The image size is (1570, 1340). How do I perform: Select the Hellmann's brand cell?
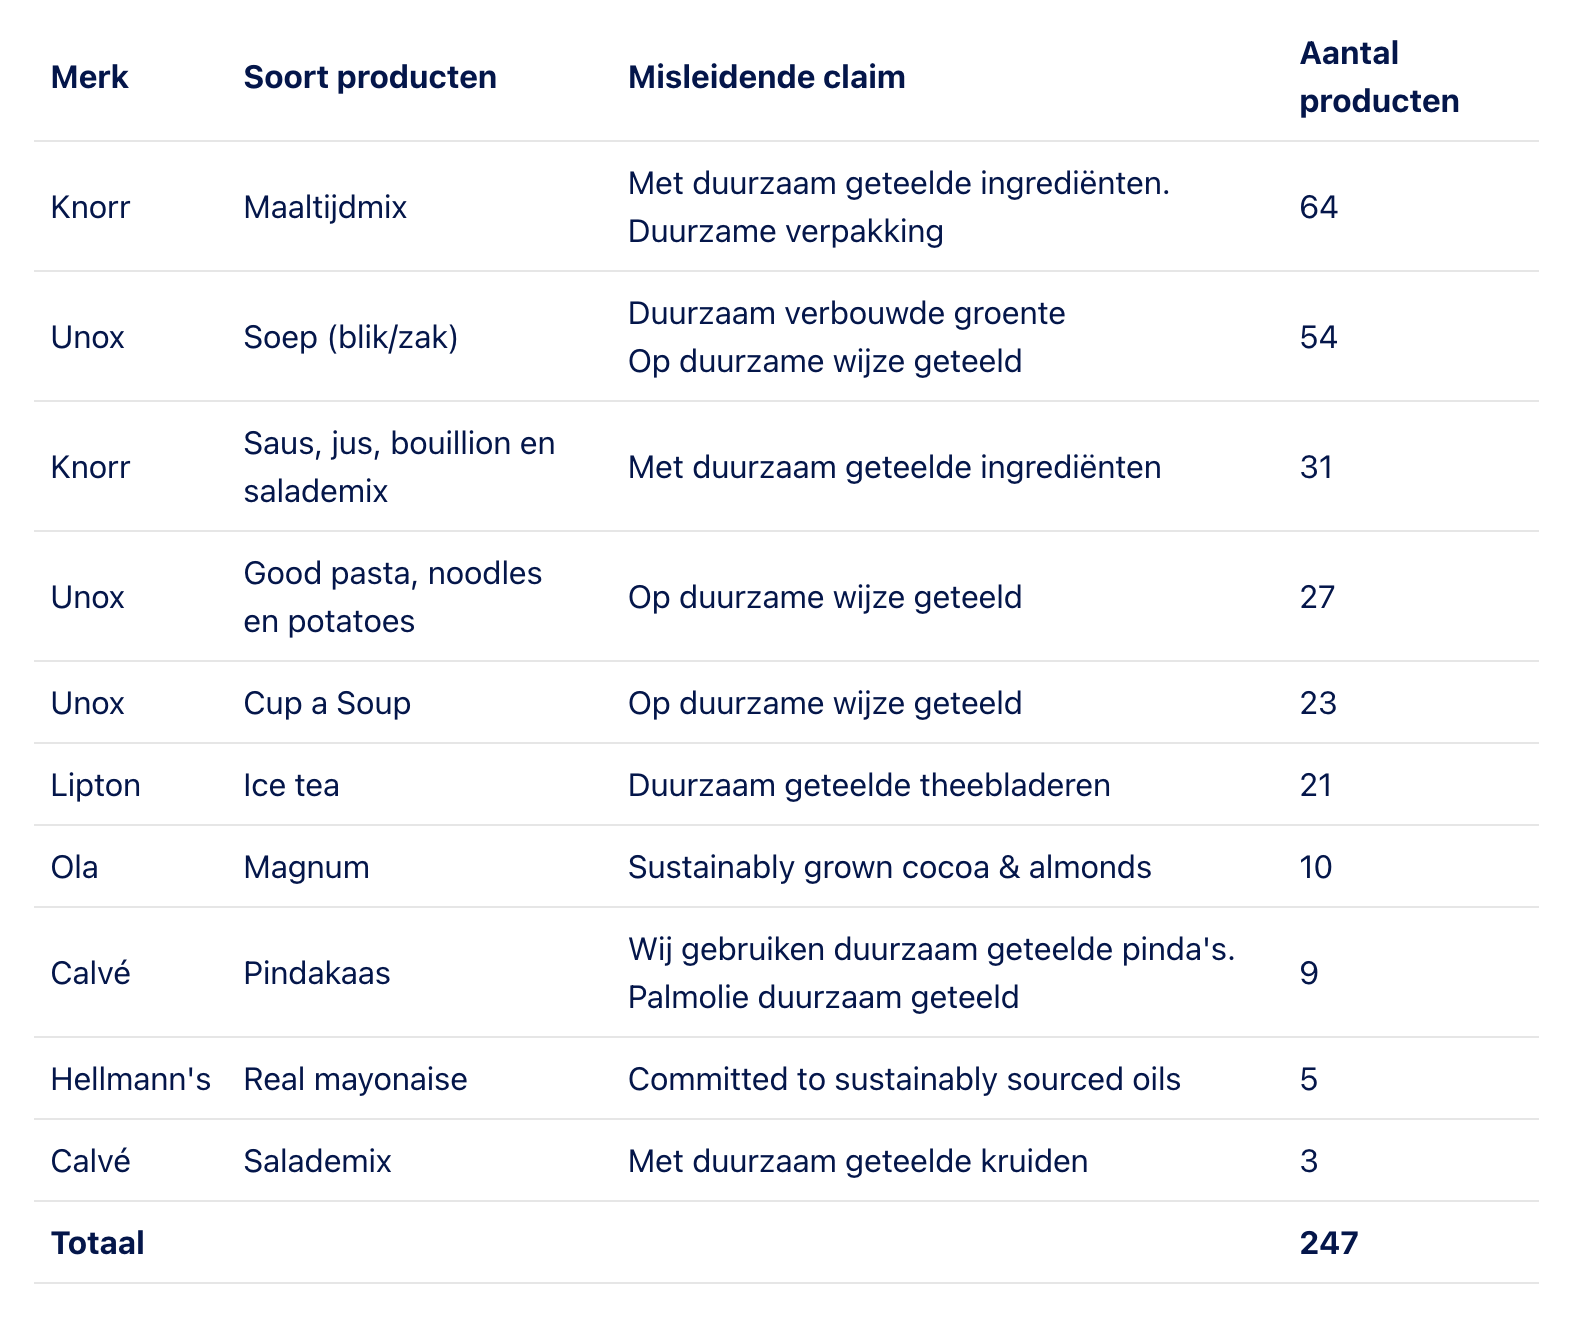(130, 1079)
